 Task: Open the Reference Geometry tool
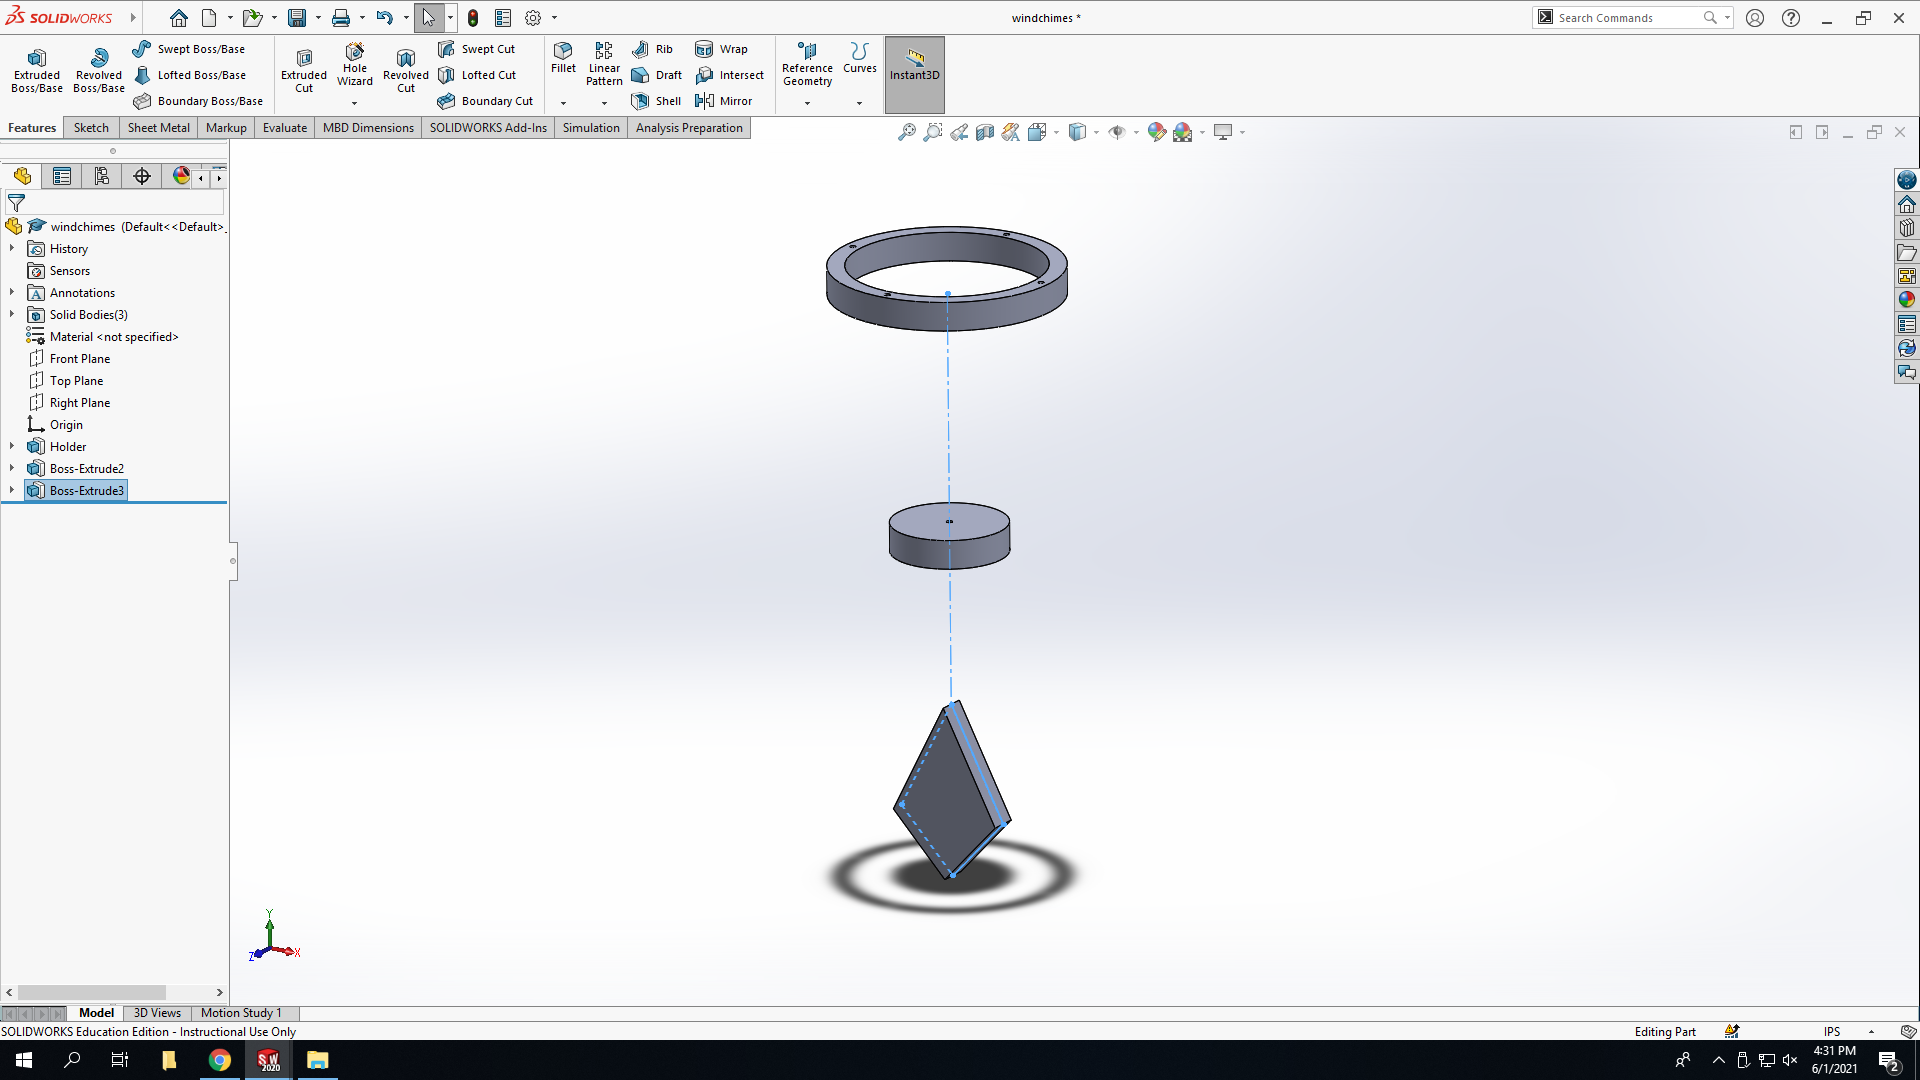[x=807, y=64]
